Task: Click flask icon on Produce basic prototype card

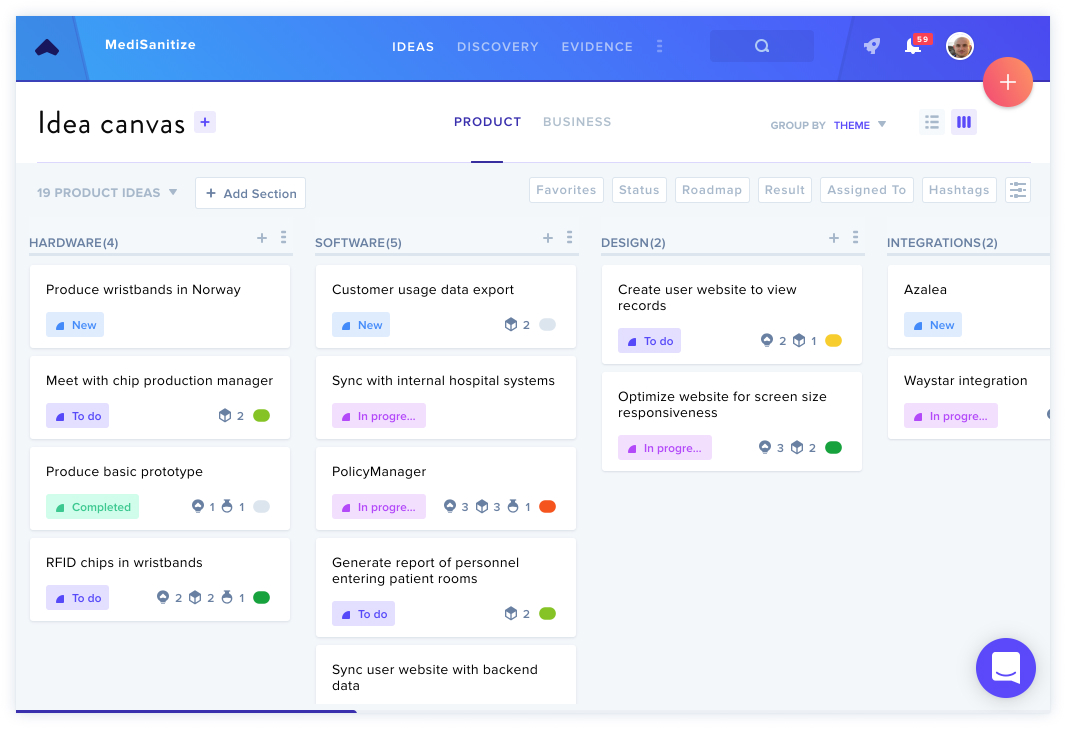Action: pyautogui.click(x=227, y=507)
